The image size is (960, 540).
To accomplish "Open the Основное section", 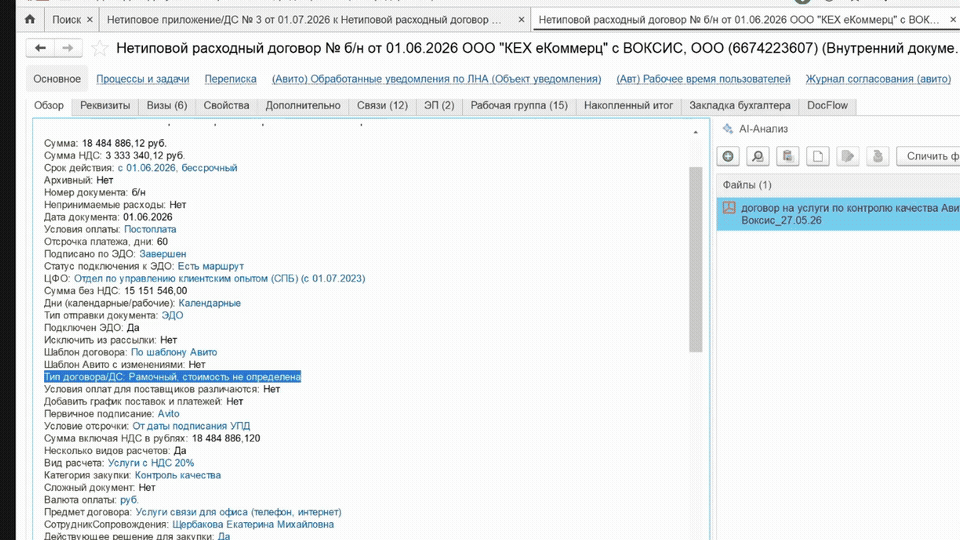I will [57, 79].
